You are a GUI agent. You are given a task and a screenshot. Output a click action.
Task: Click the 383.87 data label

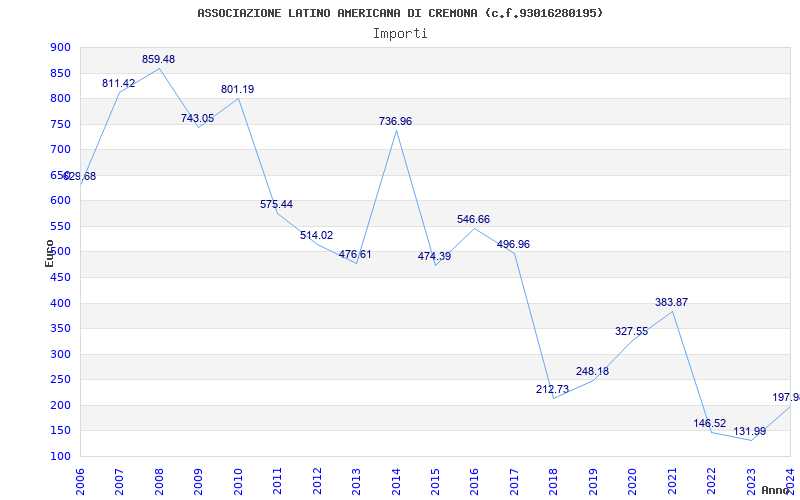coord(671,302)
